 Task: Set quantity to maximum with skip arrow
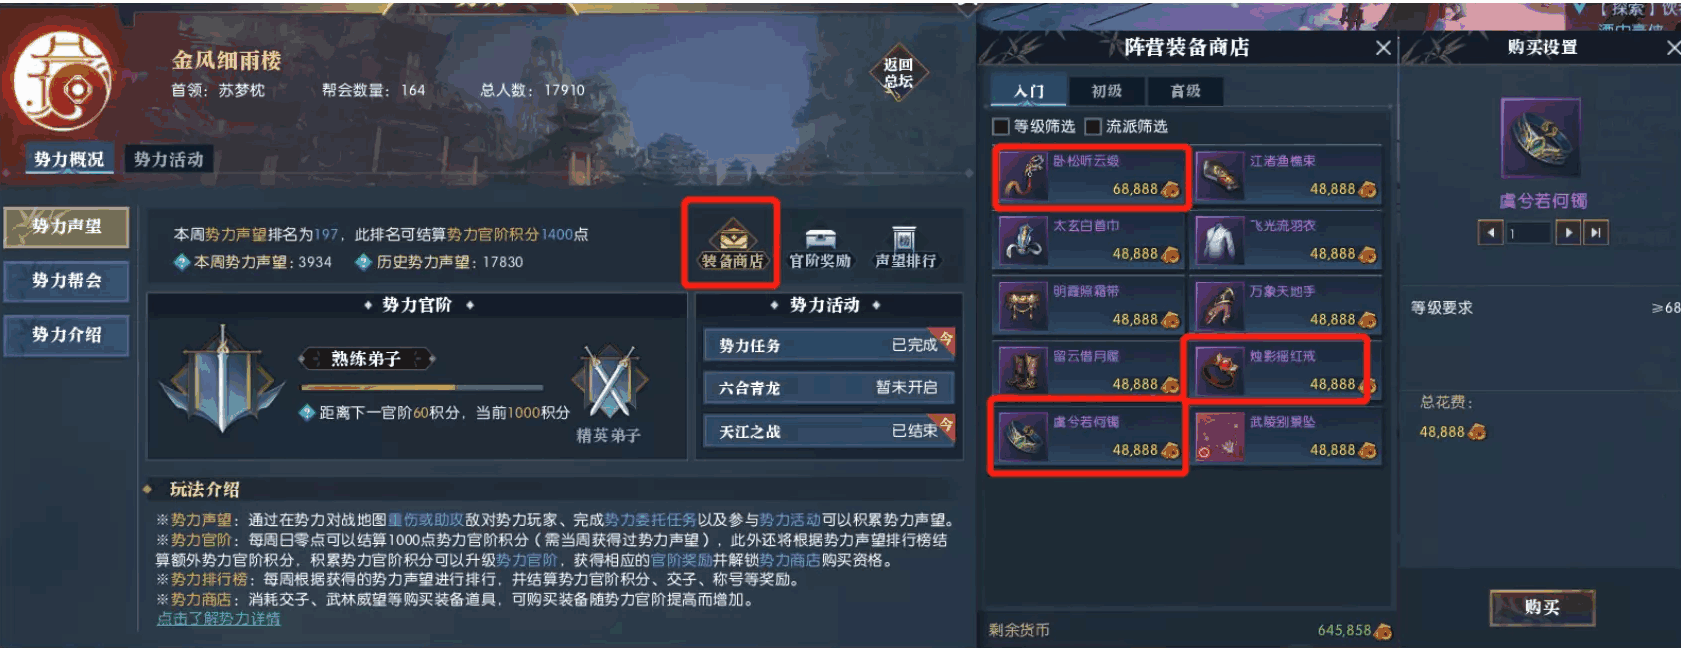coord(1596,233)
